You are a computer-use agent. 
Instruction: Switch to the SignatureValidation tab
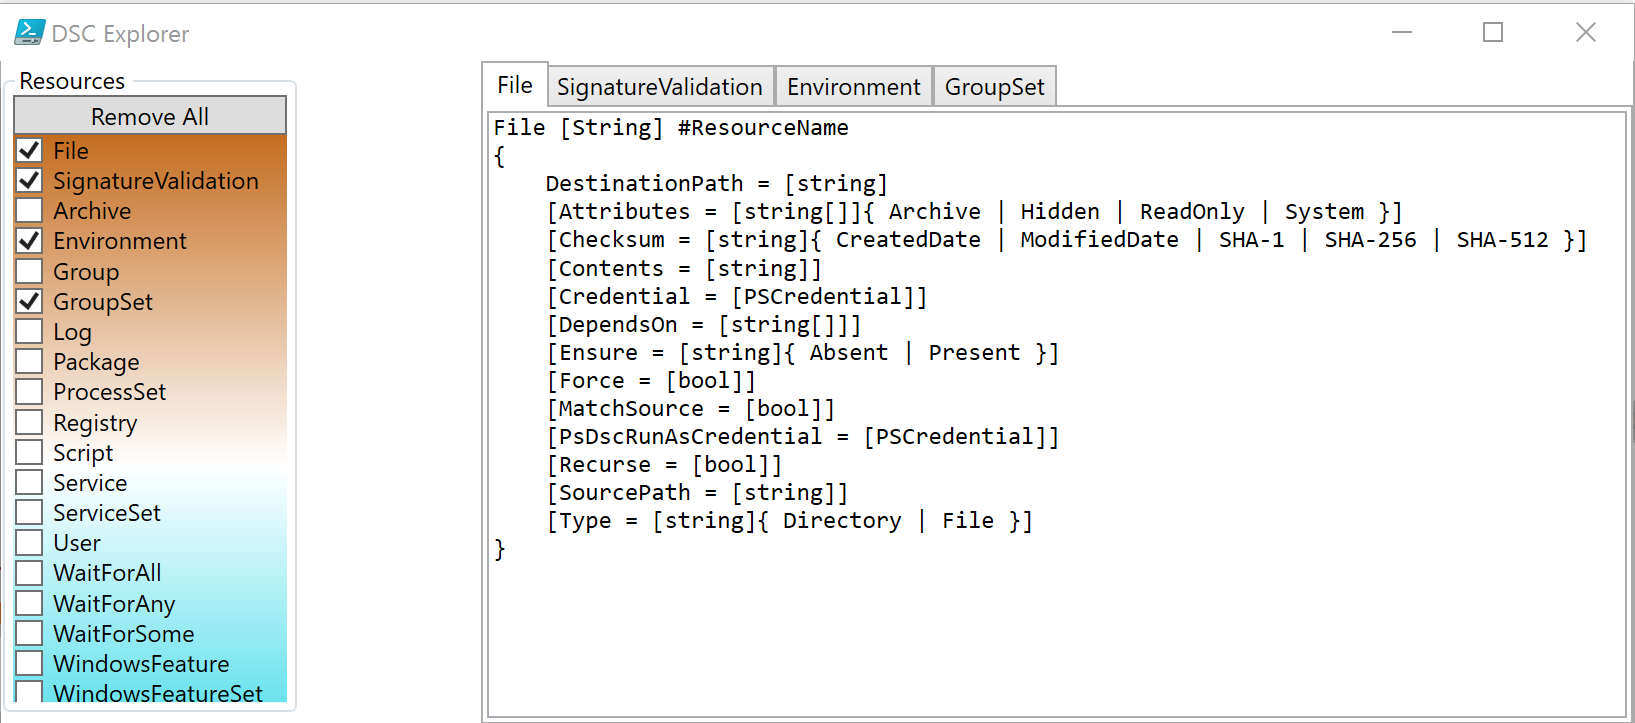[660, 87]
